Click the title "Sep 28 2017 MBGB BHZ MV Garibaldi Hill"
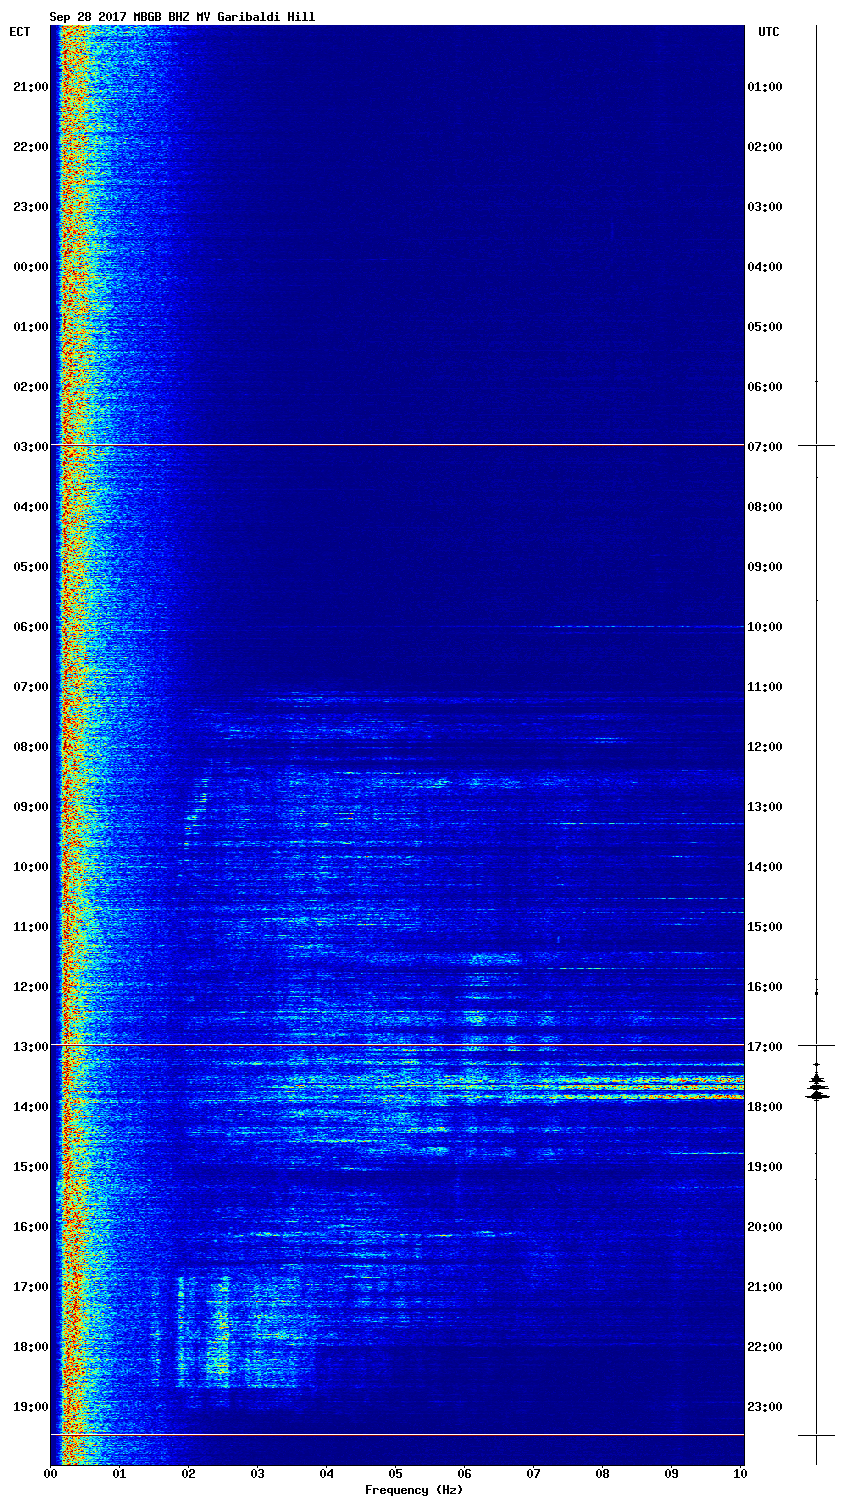 pyautogui.click(x=182, y=17)
